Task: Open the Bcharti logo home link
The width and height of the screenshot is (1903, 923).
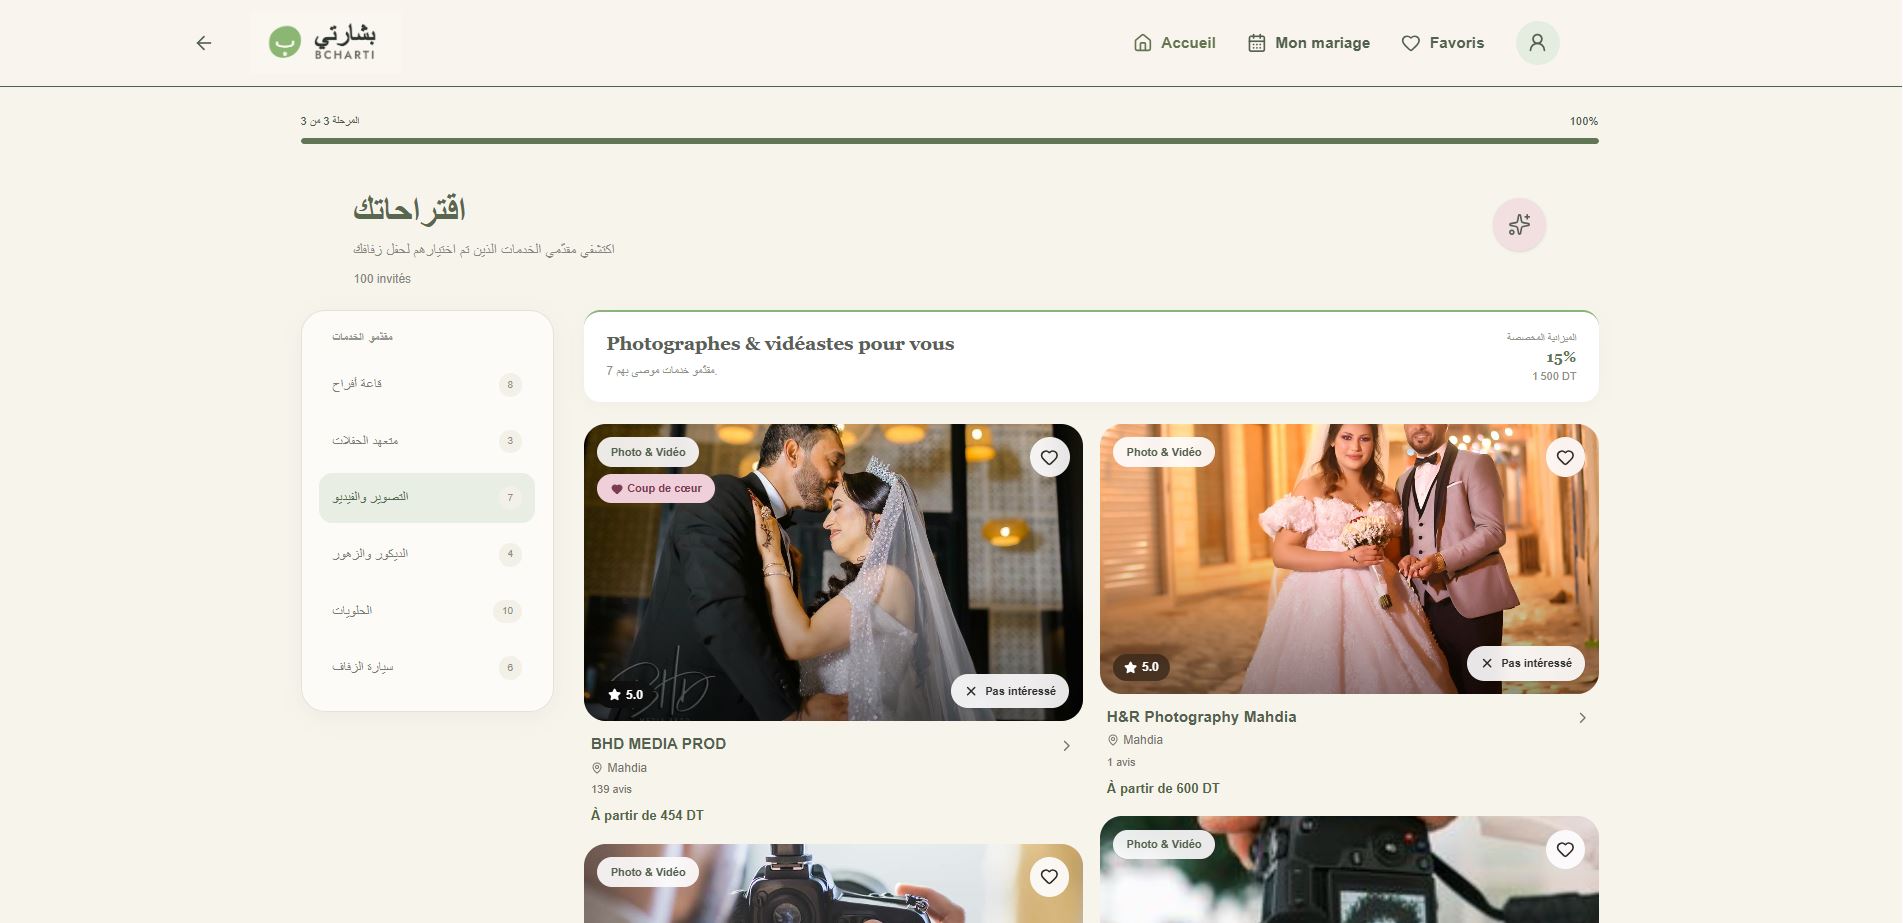Action: 325,43
